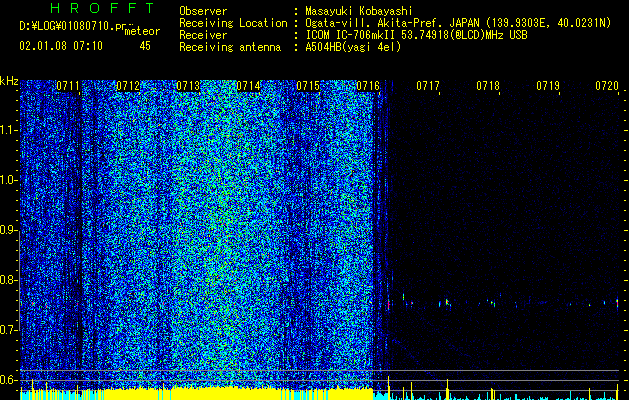629x400 pixels.
Task: Click the date stamp 02.01.08 07:10
Action: (61, 46)
